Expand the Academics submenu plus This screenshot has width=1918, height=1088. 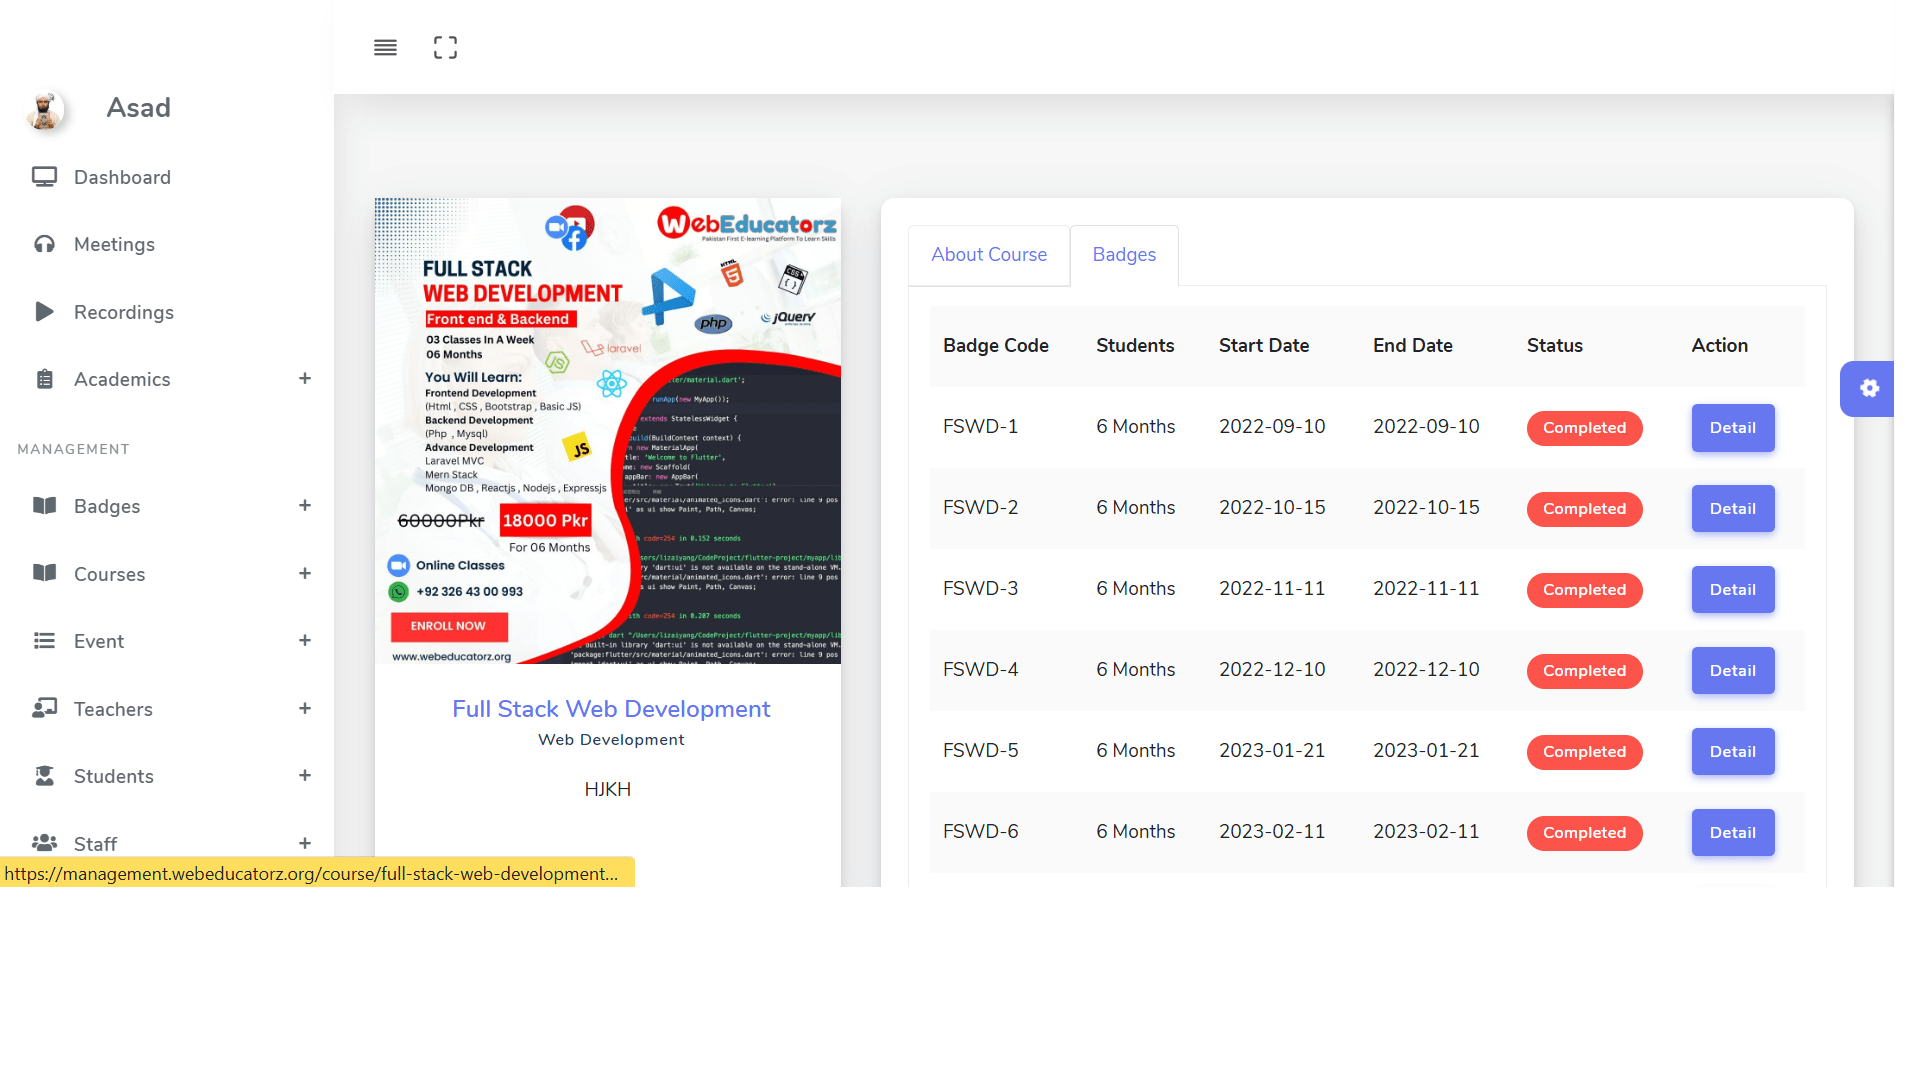[x=305, y=378]
